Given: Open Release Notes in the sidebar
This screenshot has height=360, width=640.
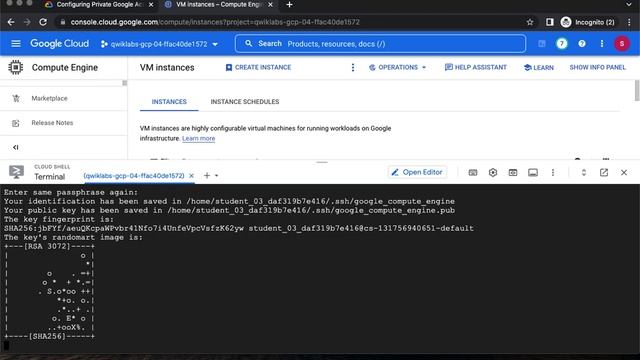Looking at the screenshot, I should 52,123.
